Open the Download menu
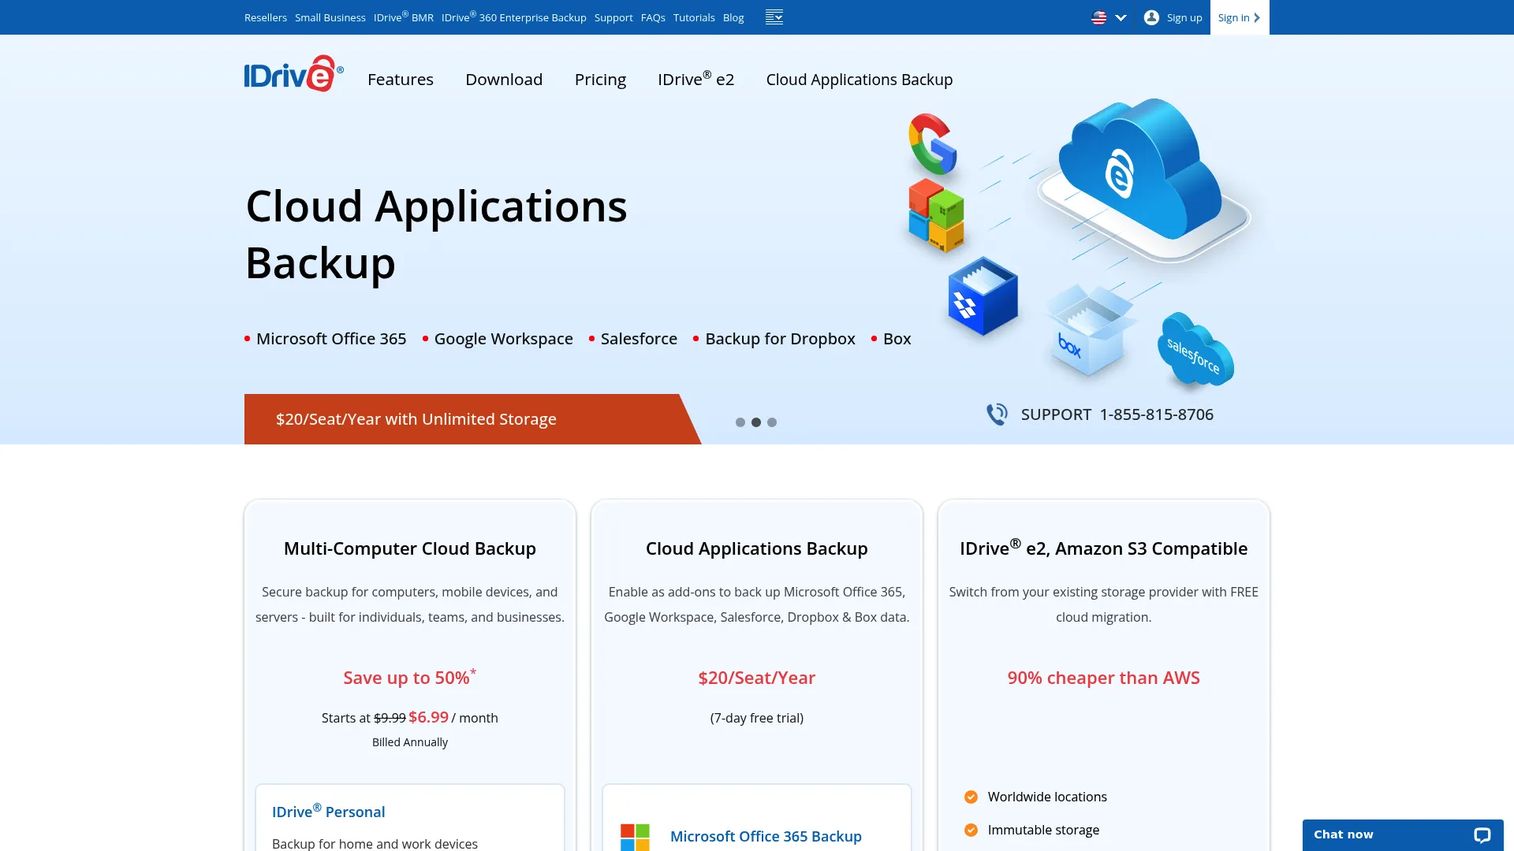Screen dimensions: 1514x851 (504, 79)
